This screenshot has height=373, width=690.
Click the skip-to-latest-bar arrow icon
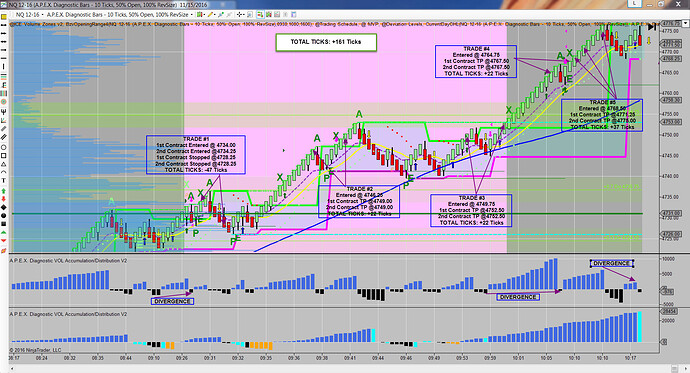[652, 28]
